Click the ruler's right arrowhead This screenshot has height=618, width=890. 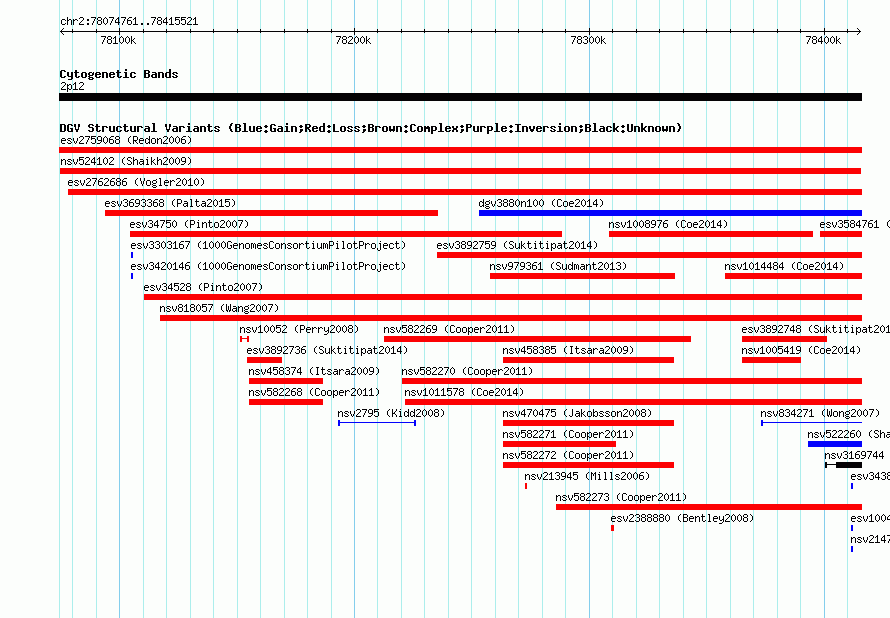tap(859, 32)
